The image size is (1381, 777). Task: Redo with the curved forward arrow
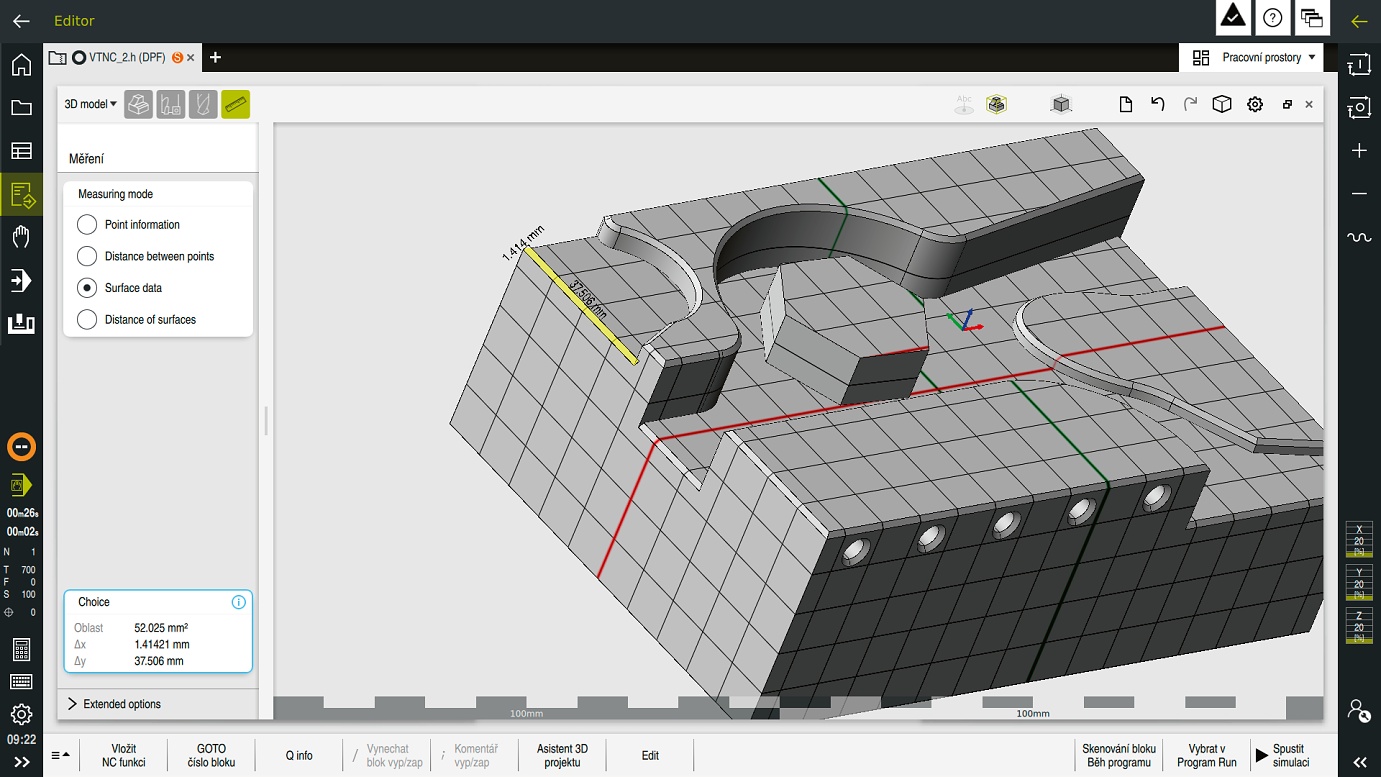[1190, 104]
